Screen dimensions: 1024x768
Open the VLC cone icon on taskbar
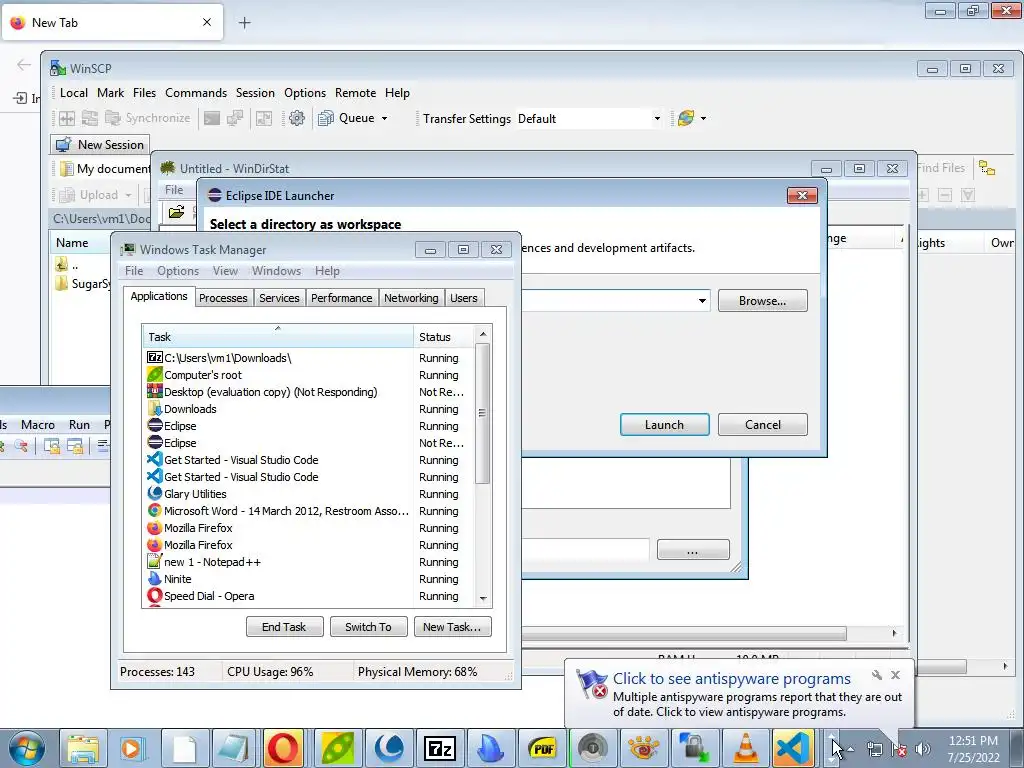[746, 748]
